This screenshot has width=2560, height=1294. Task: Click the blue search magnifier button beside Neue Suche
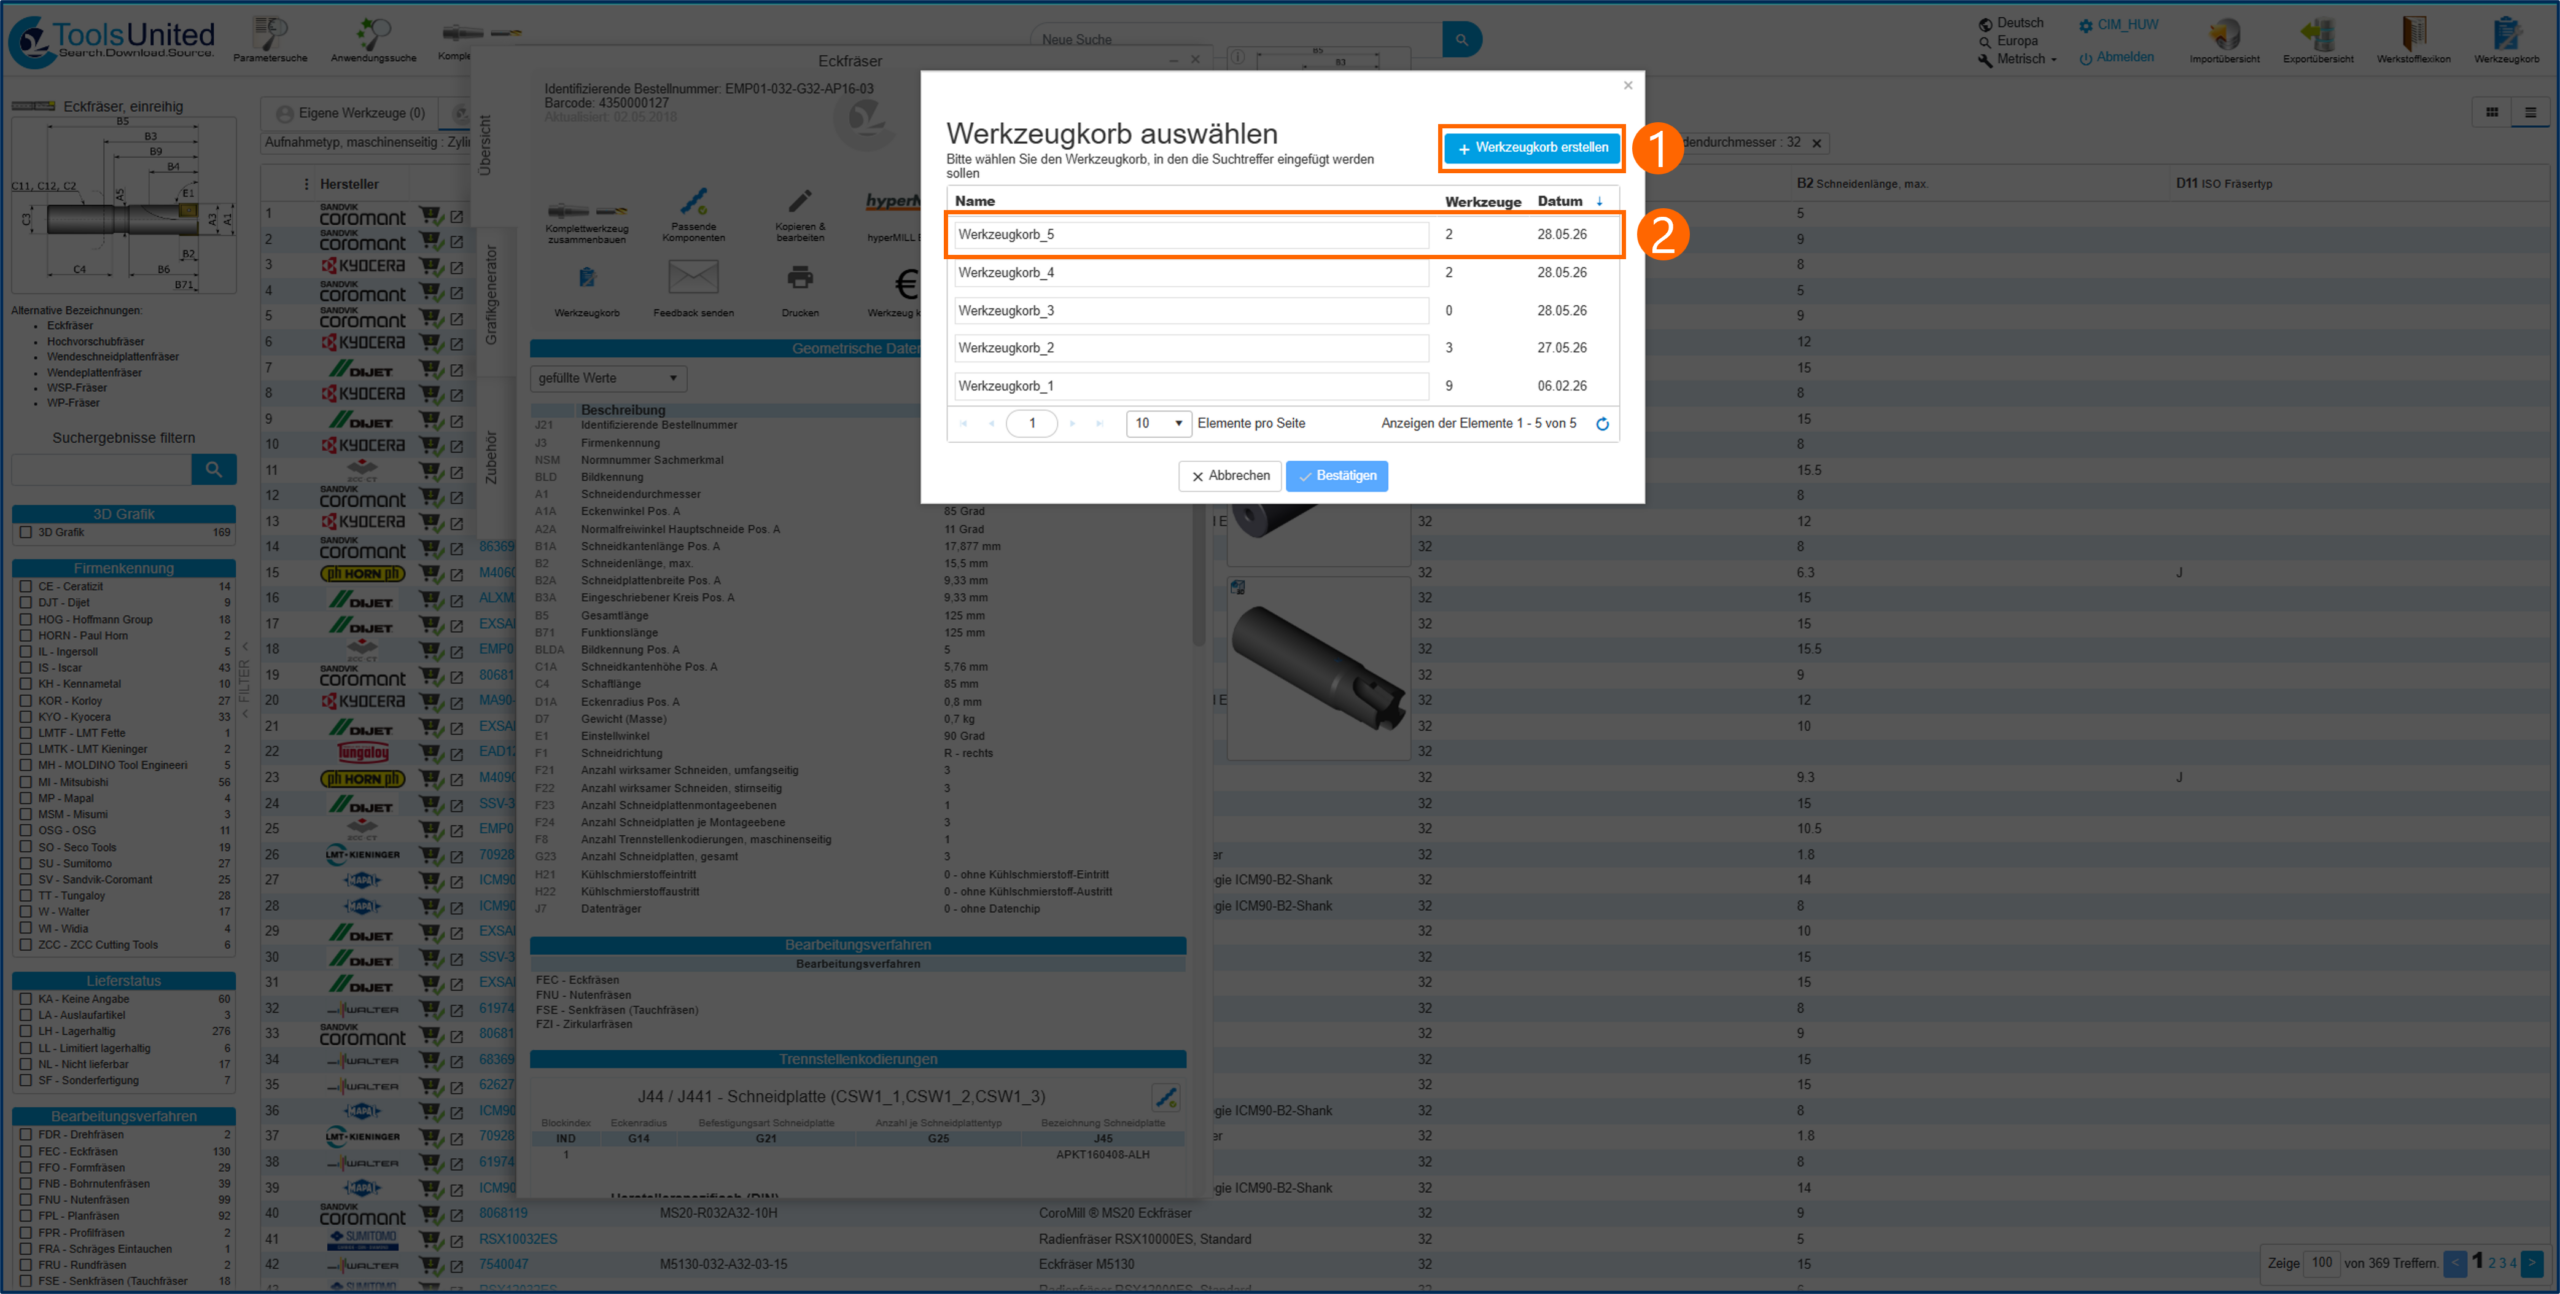click(1461, 40)
